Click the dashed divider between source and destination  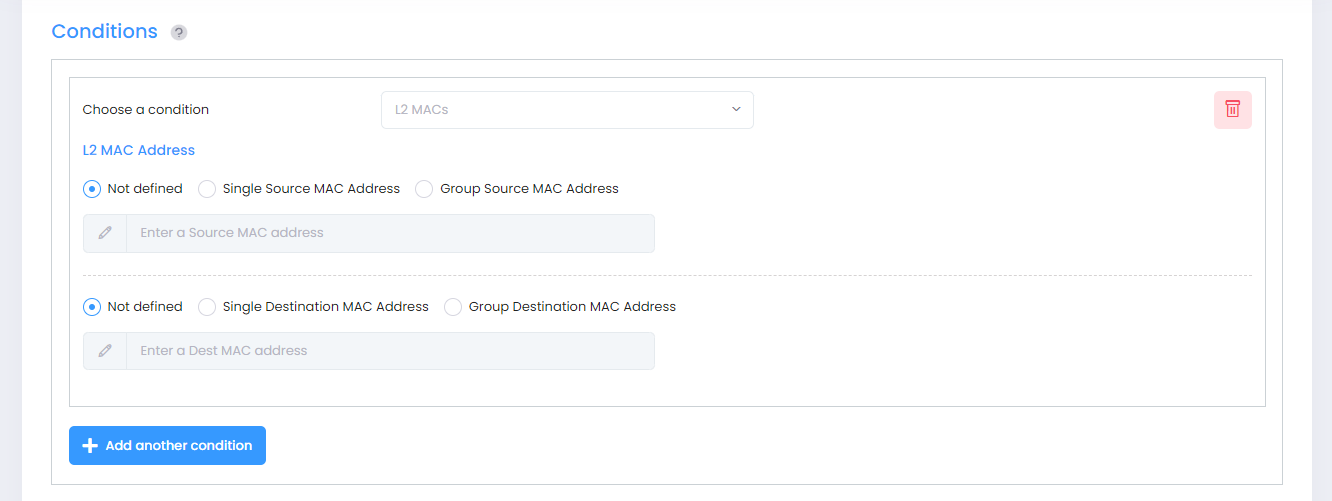tap(667, 275)
